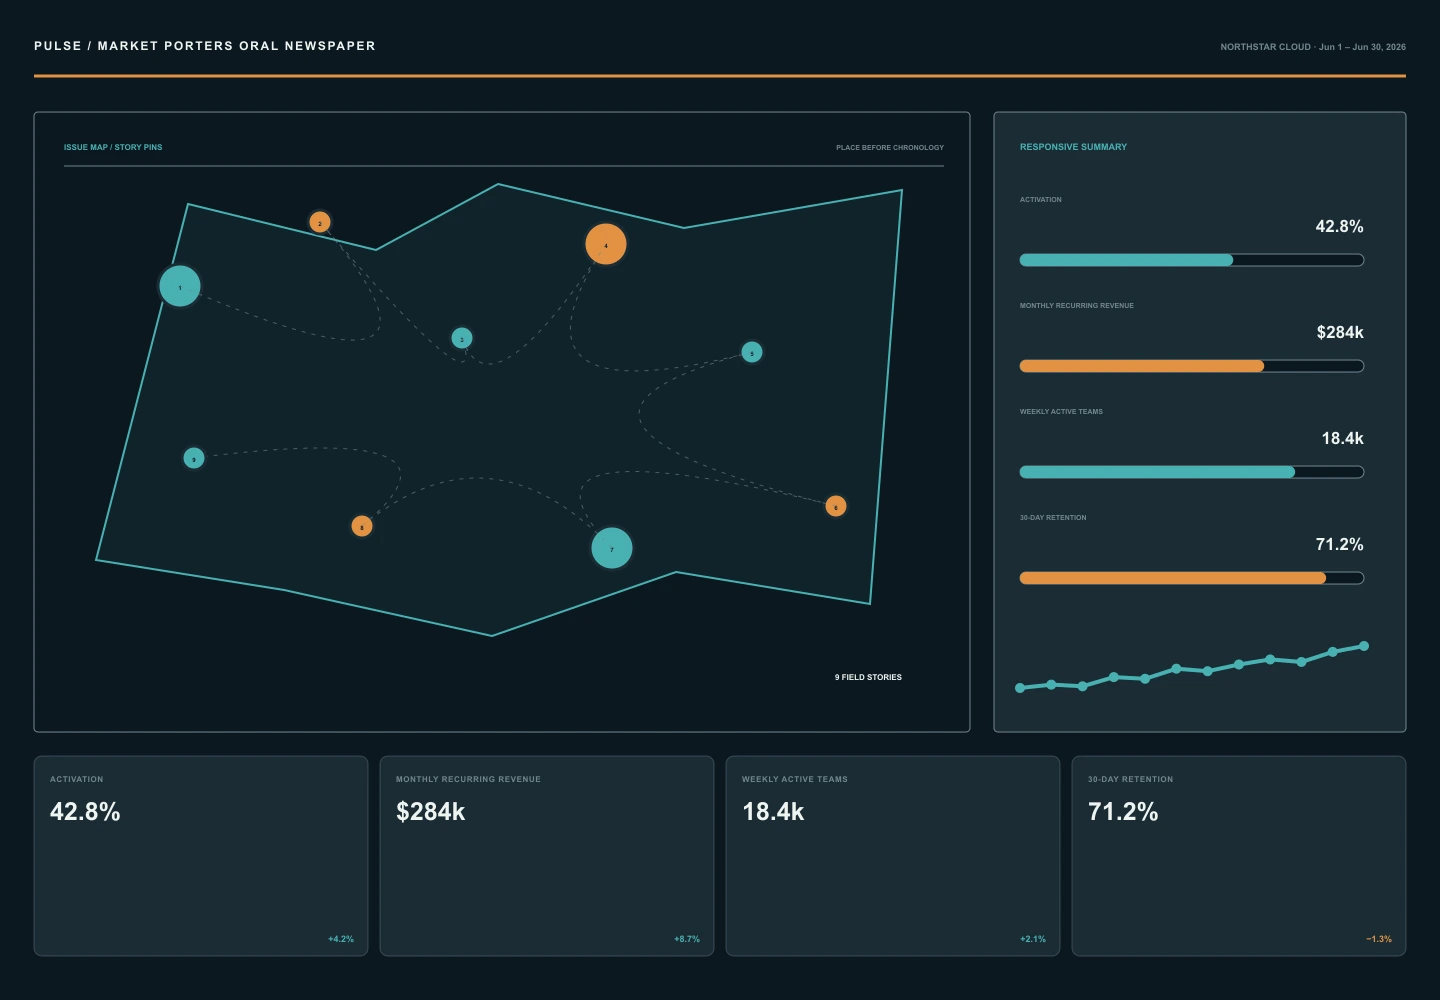
Task: Open the 30-Day Retention 71.2% card
Action: tap(1239, 856)
